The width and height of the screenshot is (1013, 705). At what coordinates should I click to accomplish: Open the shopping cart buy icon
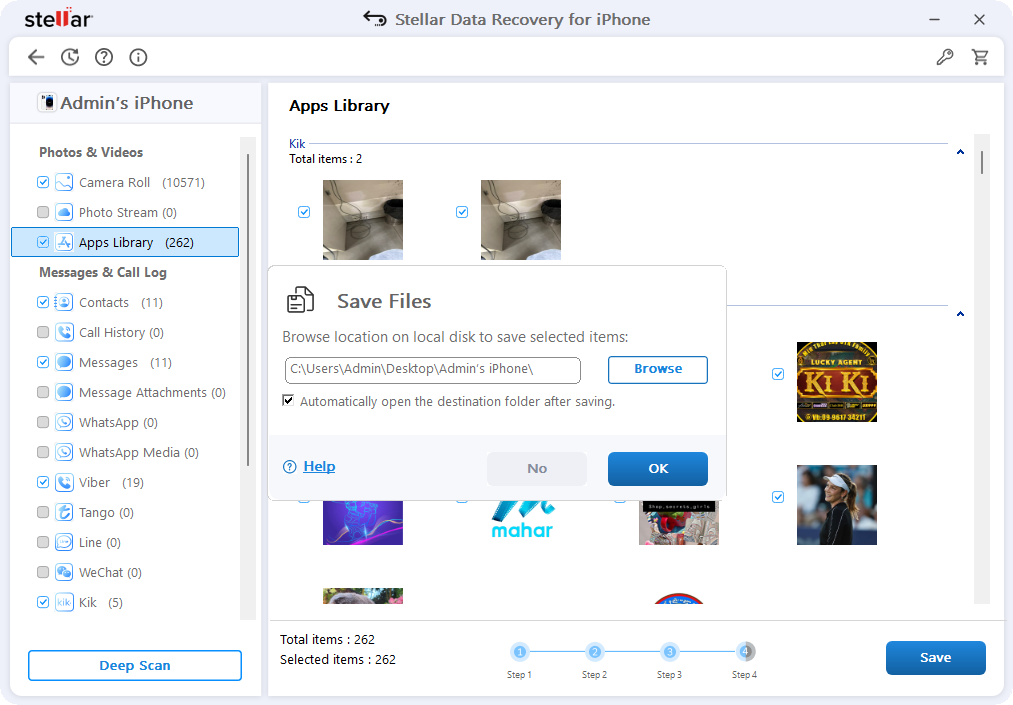tap(980, 58)
